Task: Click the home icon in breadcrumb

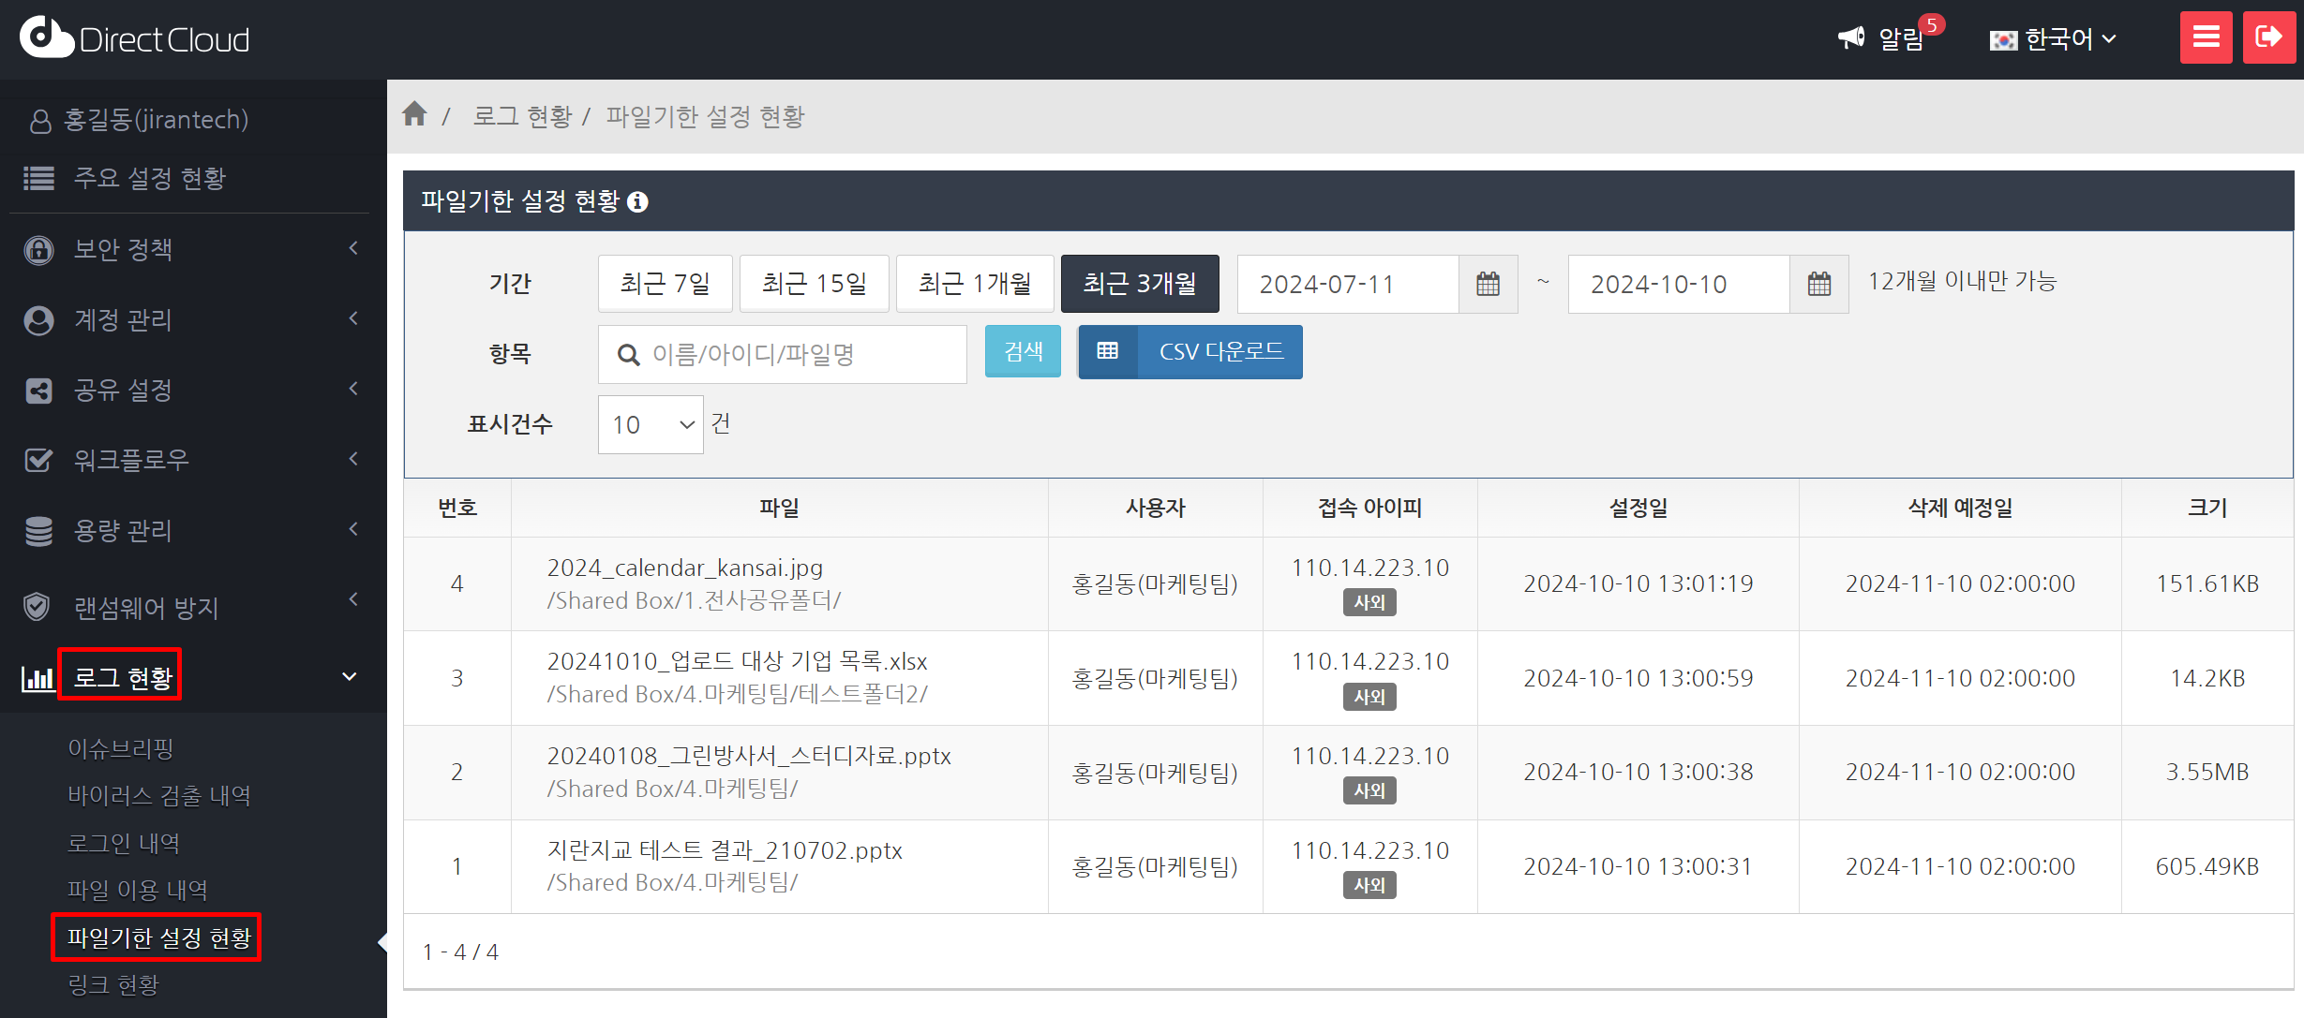Action: (x=415, y=115)
